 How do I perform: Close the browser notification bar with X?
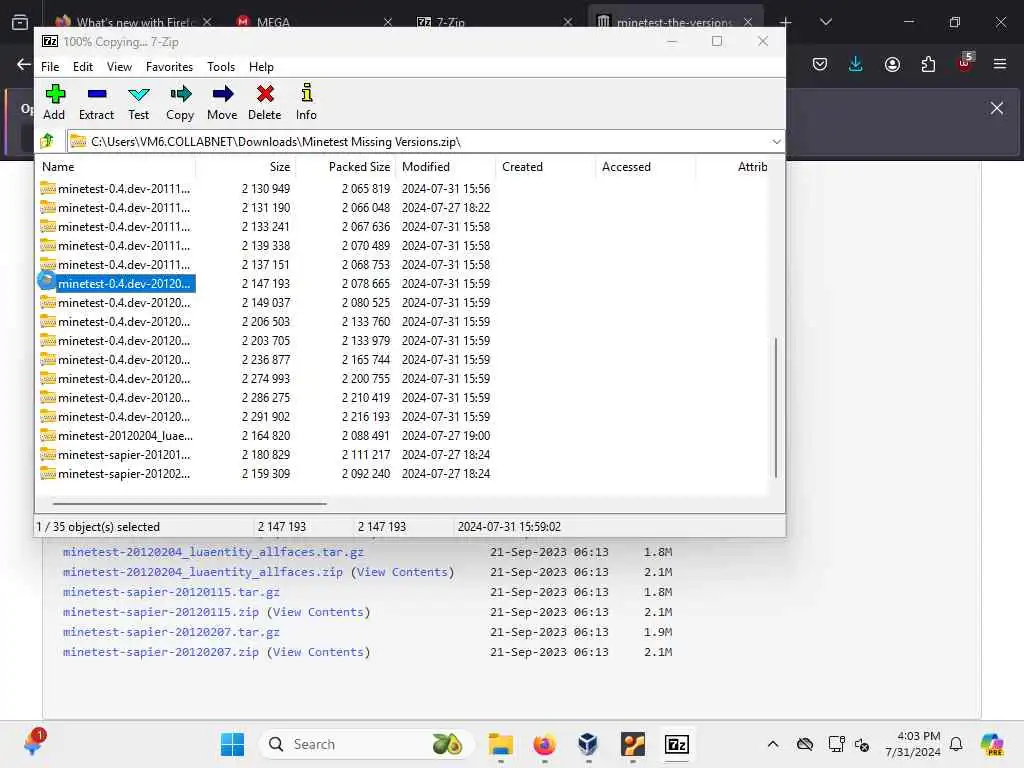(997, 108)
